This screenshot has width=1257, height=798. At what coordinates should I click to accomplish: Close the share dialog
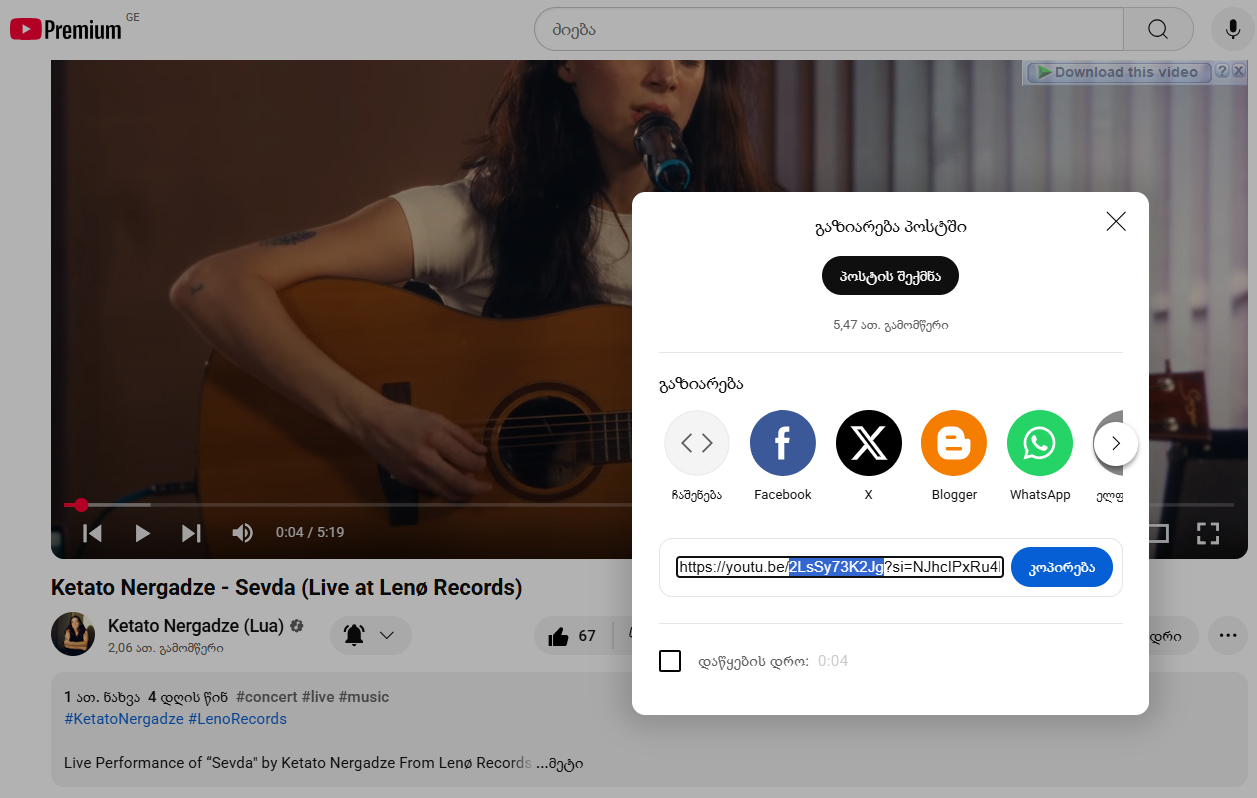1116,222
